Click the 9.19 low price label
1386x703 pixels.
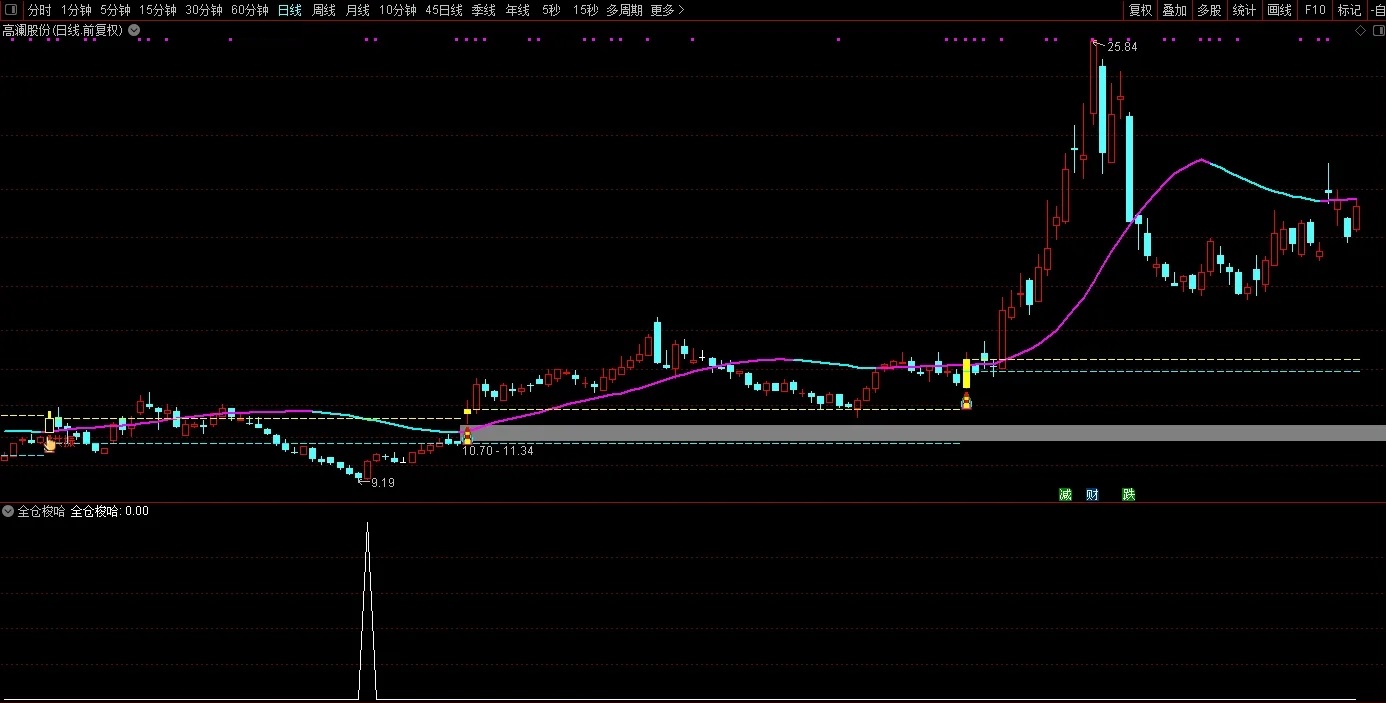click(382, 483)
